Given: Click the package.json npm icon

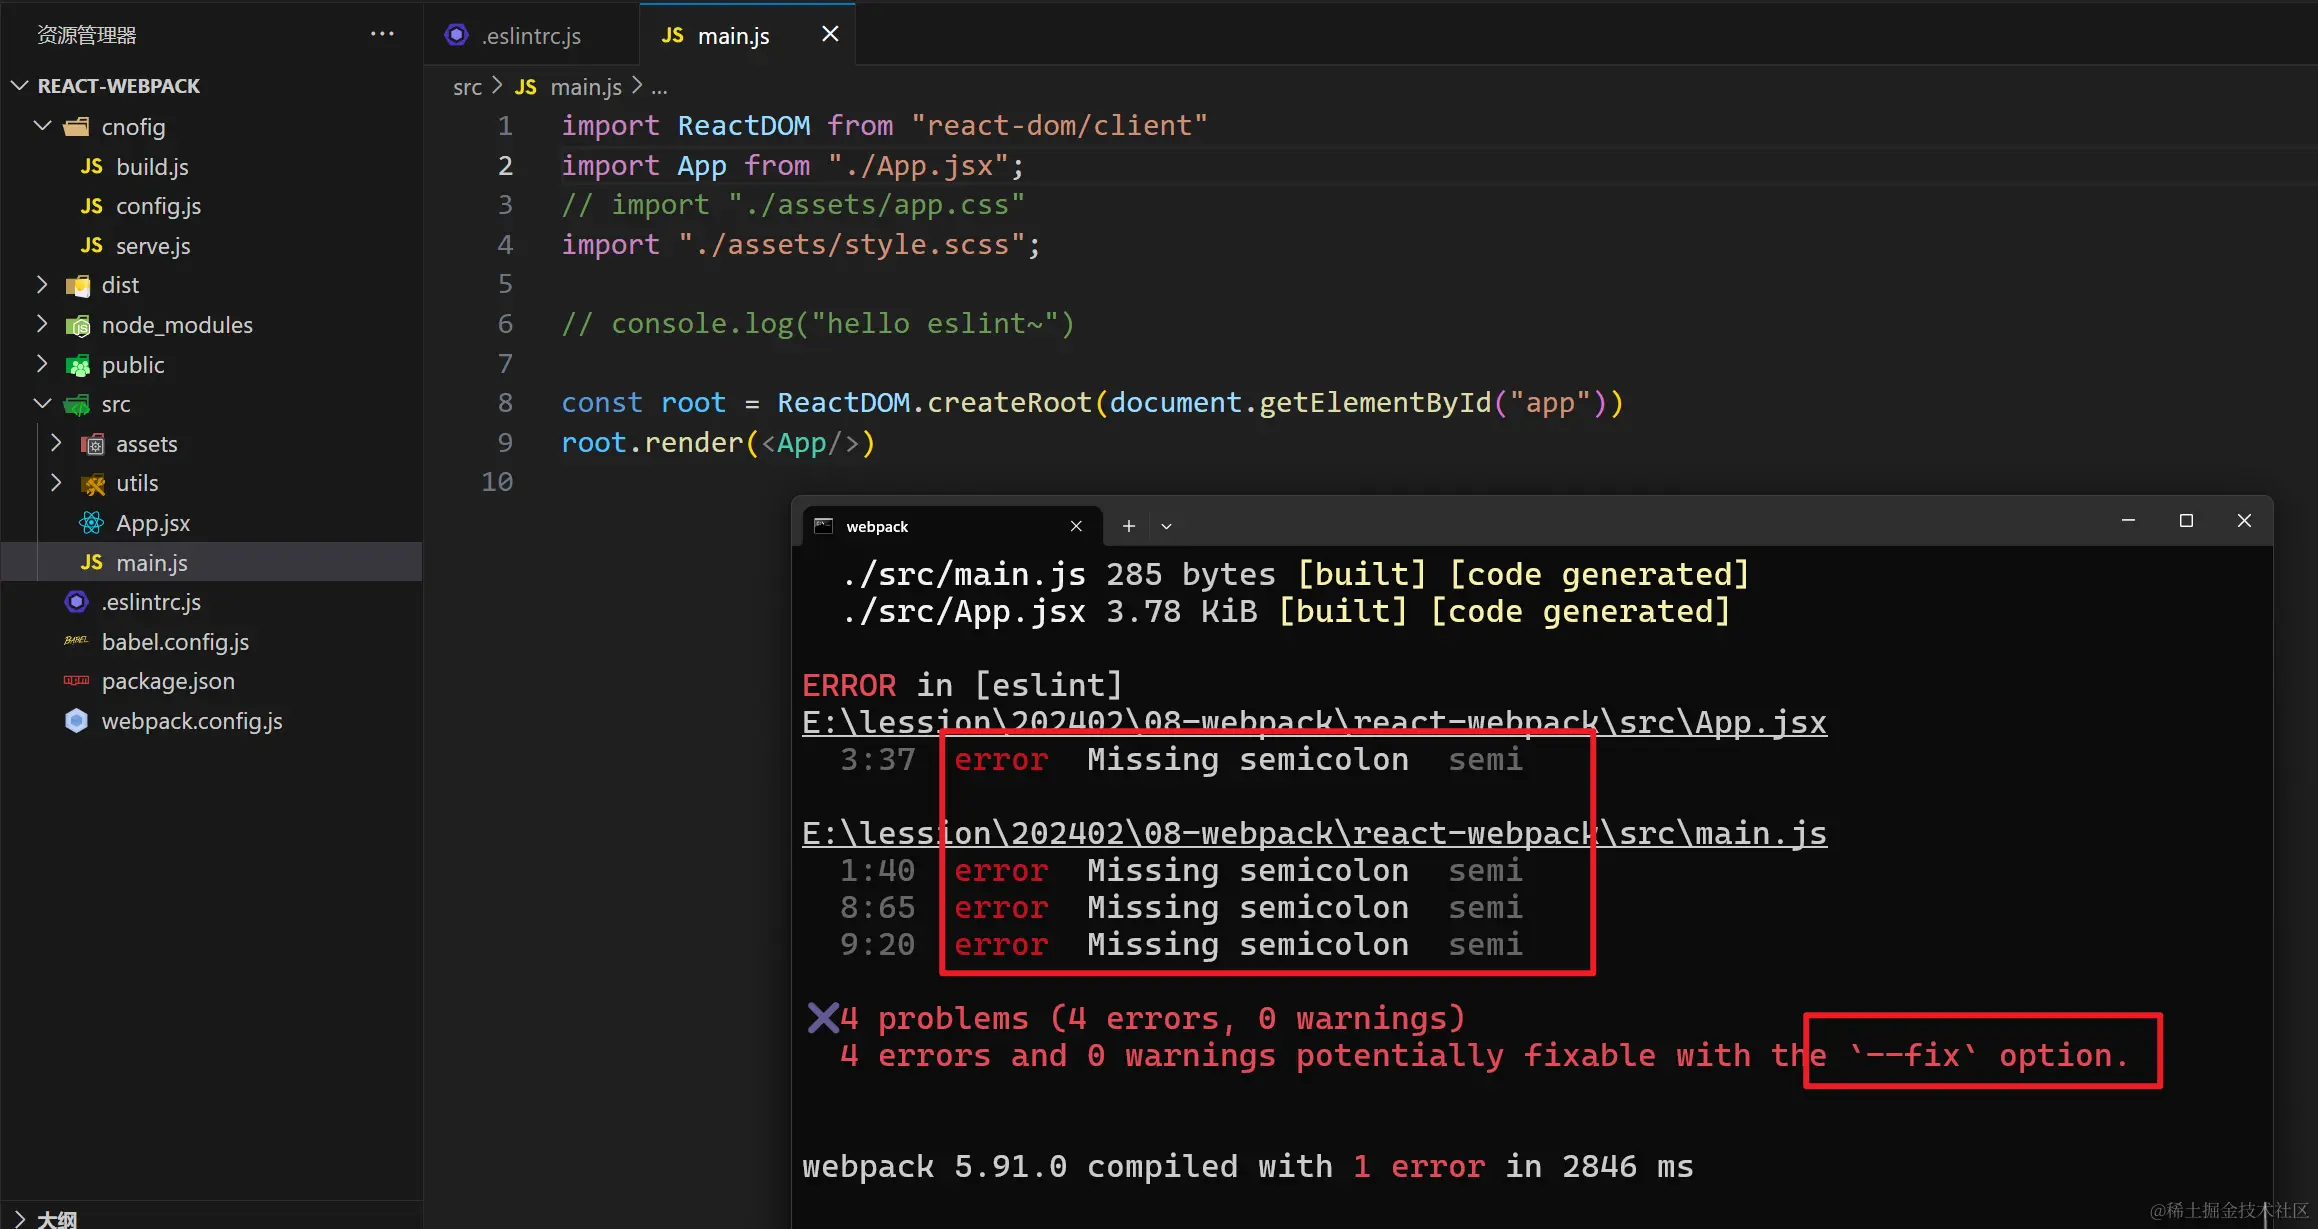Looking at the screenshot, I should tap(76, 681).
